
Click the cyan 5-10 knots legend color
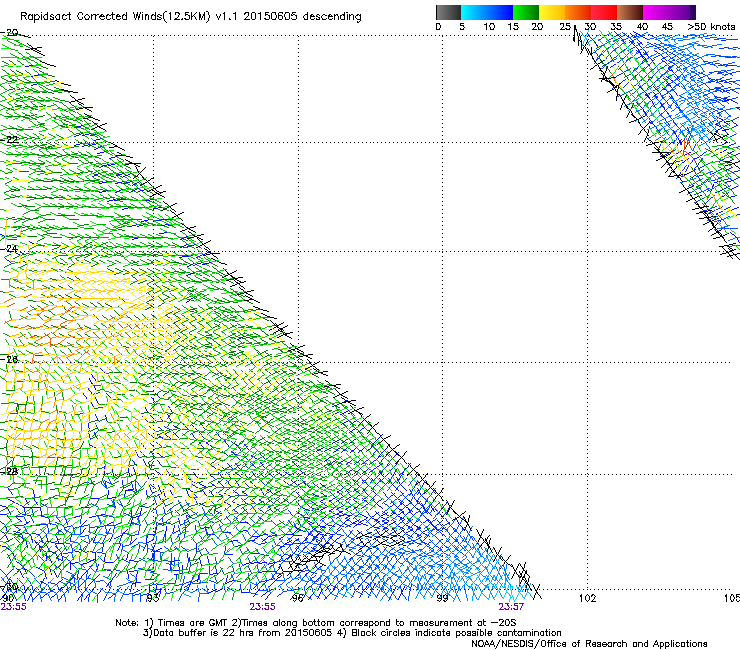point(474,12)
